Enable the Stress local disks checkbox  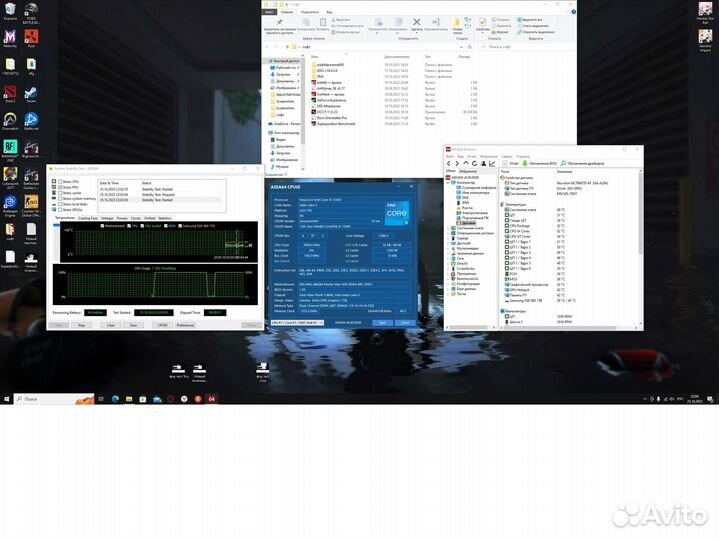tap(60, 204)
